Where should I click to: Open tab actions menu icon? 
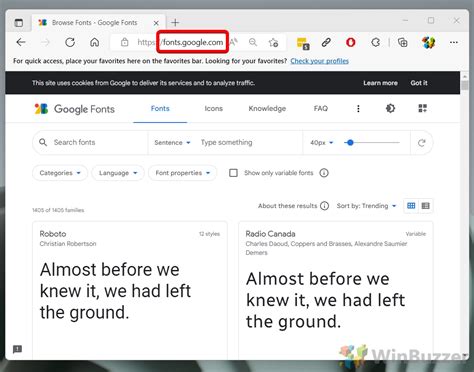click(19, 23)
